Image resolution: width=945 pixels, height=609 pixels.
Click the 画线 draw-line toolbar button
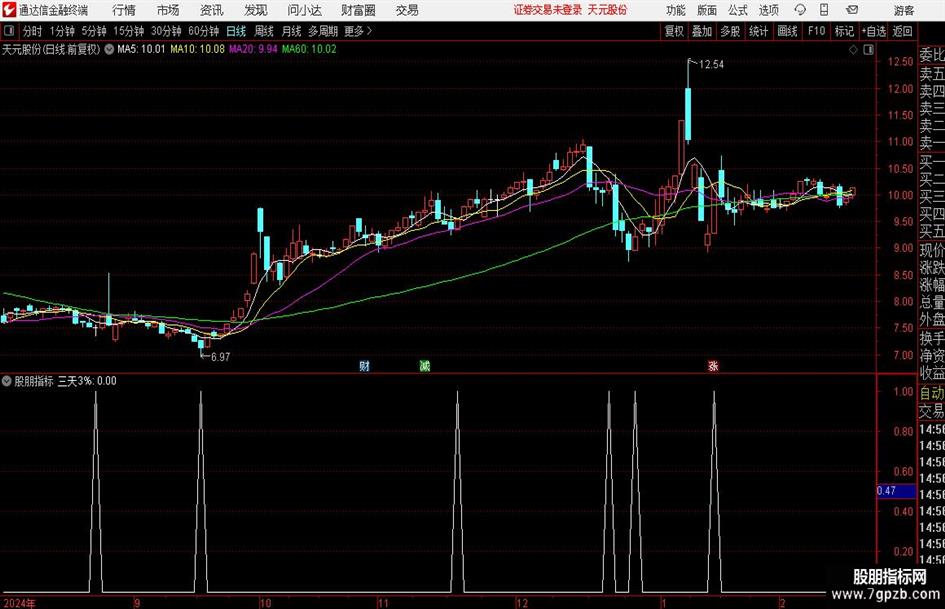[x=787, y=31]
